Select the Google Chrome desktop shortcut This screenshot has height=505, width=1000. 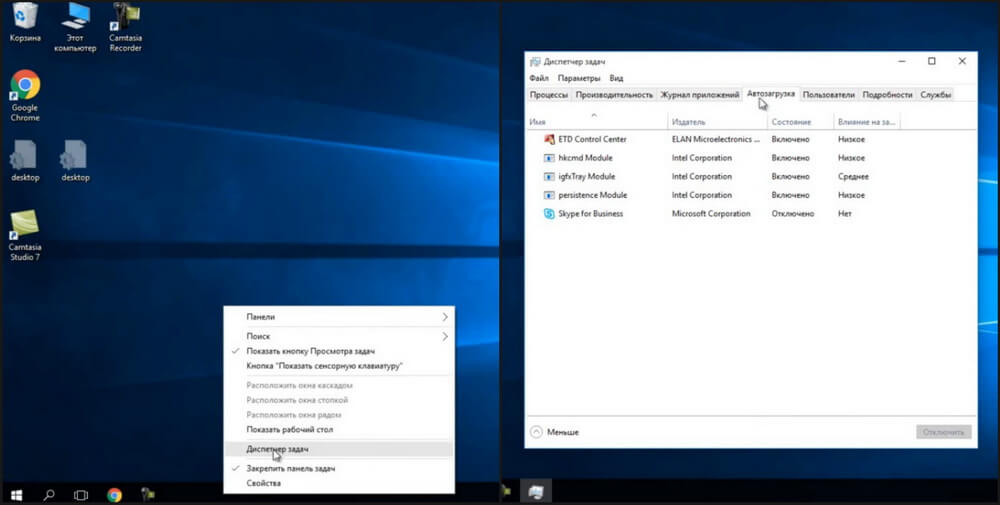pyautogui.click(x=25, y=96)
